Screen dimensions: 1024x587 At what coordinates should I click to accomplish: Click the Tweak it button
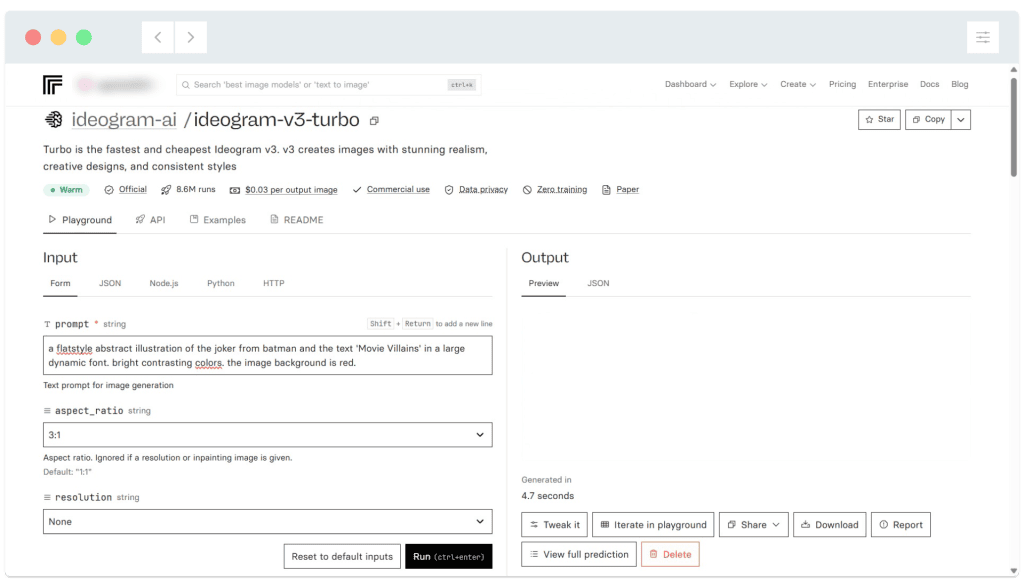pos(554,525)
